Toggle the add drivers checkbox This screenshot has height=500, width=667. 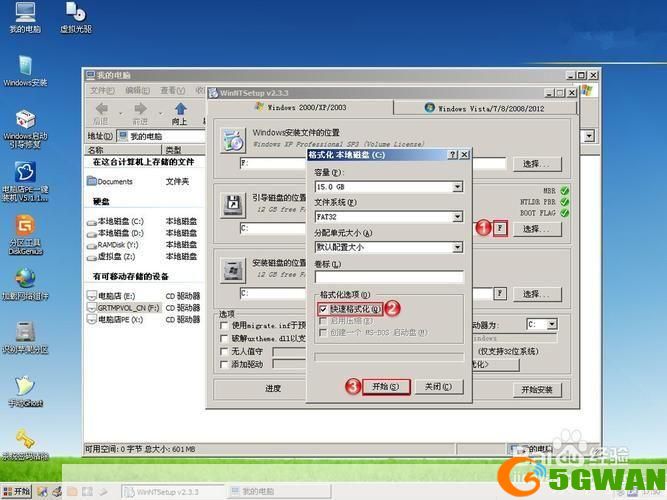click(x=224, y=364)
